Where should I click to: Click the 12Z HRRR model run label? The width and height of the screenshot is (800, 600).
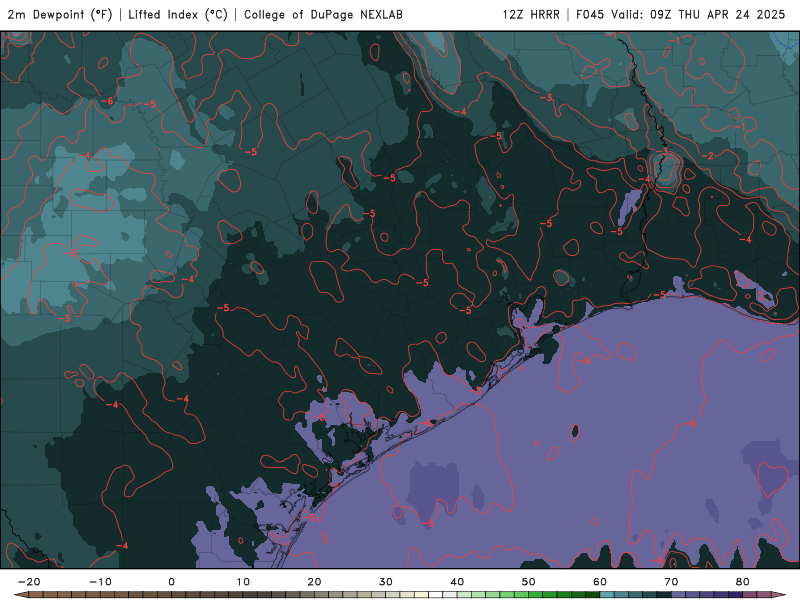531,15
